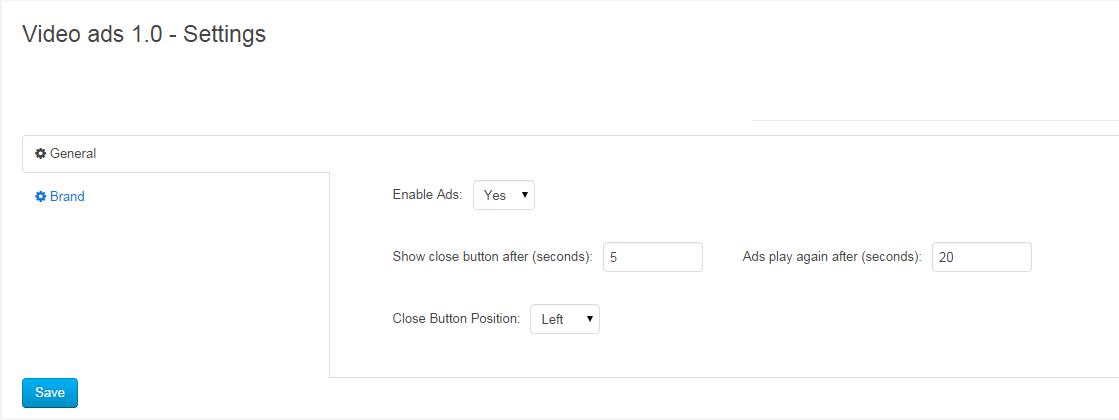Click the Ads play again after label
The height and width of the screenshot is (420, 1119).
click(x=831, y=257)
